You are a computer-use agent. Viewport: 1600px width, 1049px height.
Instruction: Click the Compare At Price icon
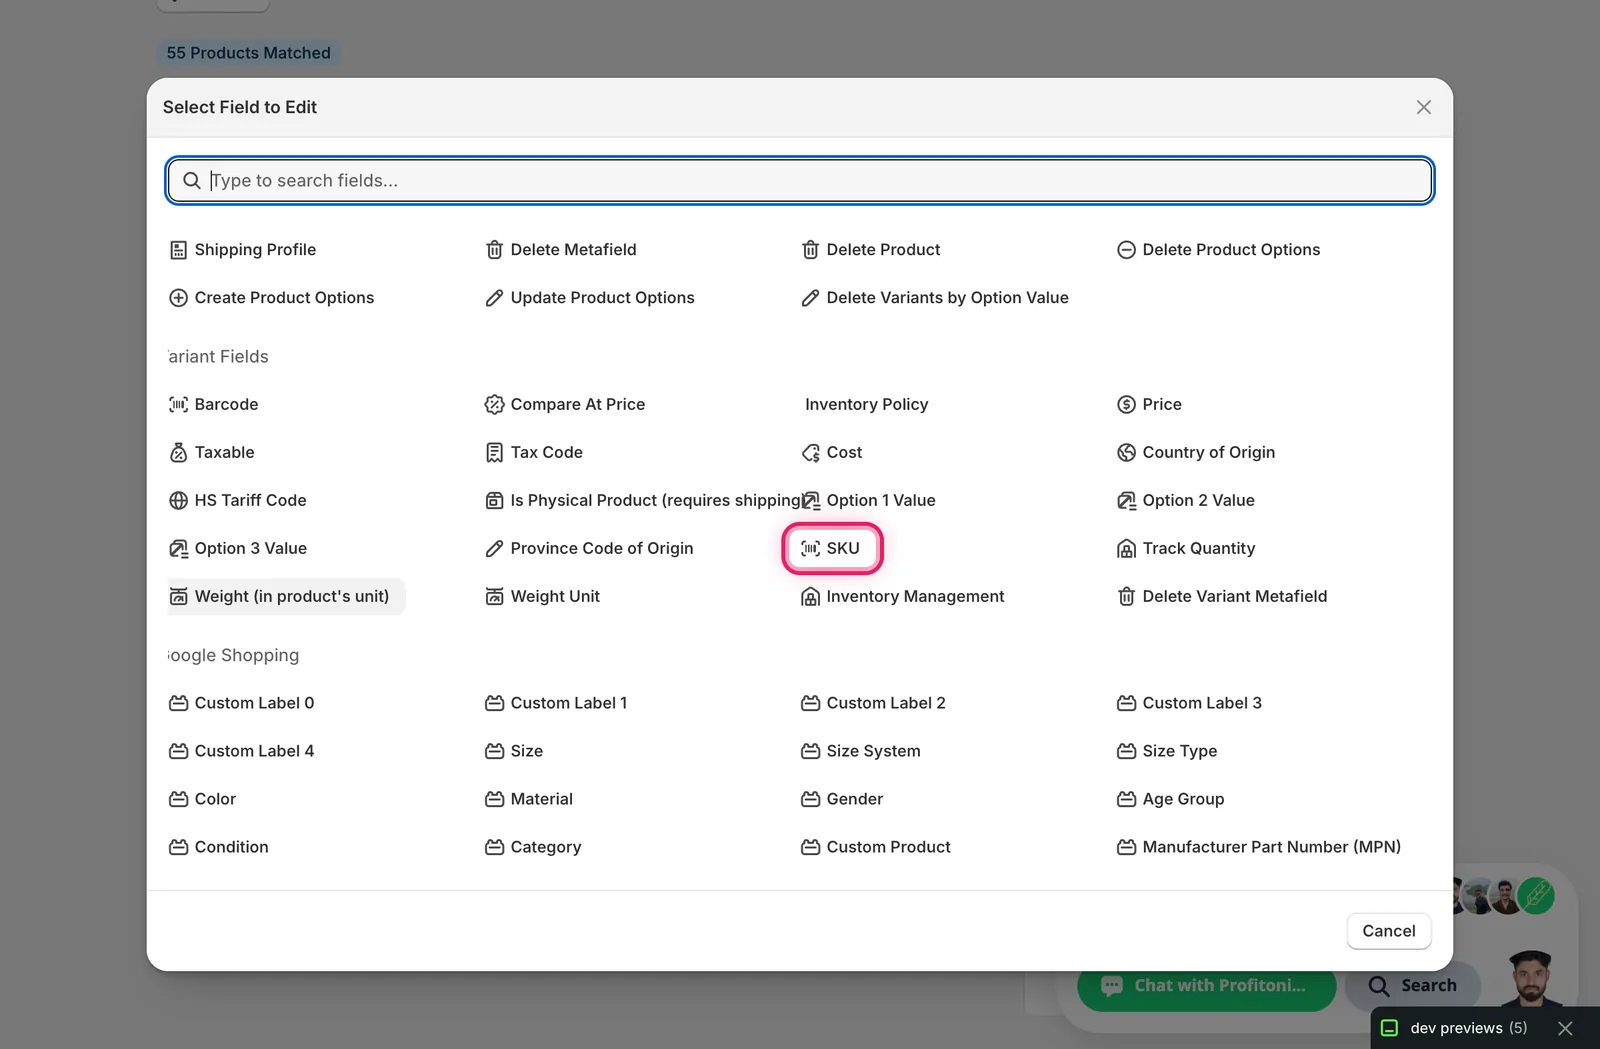point(494,404)
